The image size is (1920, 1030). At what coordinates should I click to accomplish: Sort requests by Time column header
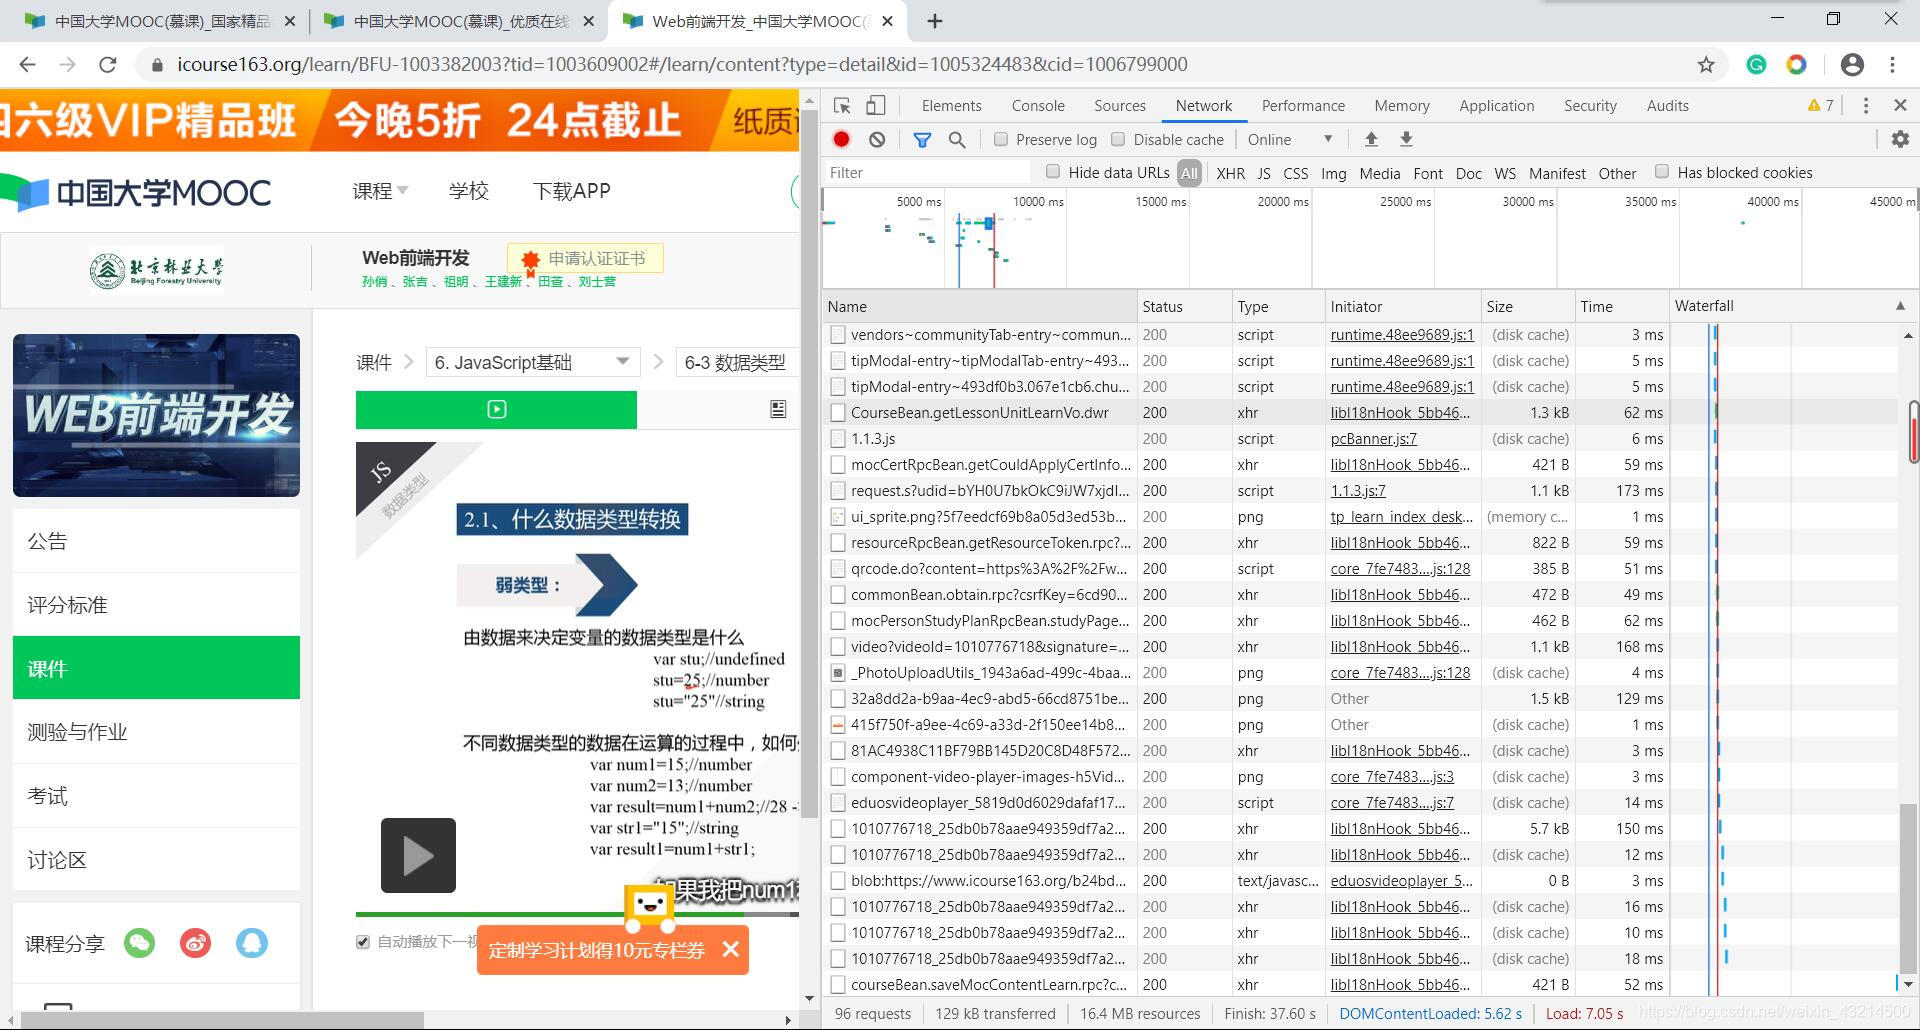pos(1620,306)
